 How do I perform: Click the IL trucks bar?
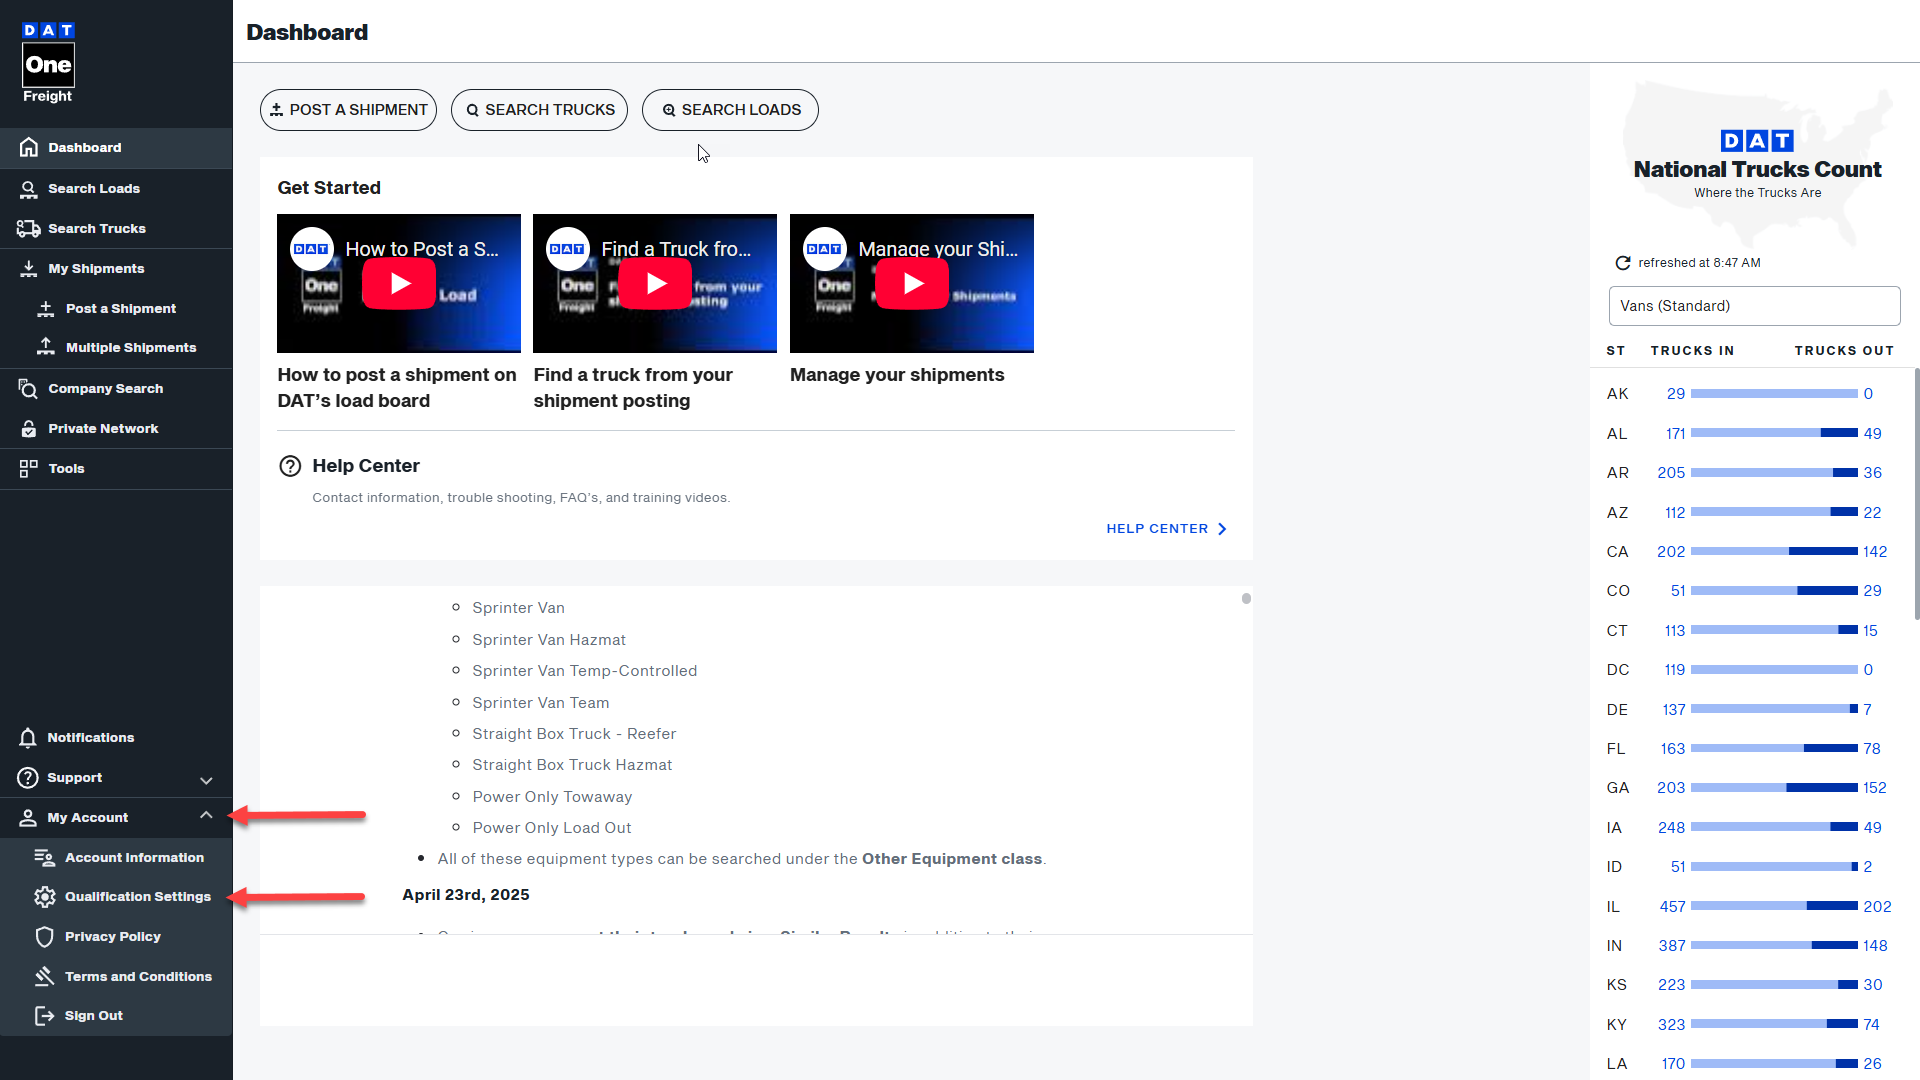coord(1774,906)
